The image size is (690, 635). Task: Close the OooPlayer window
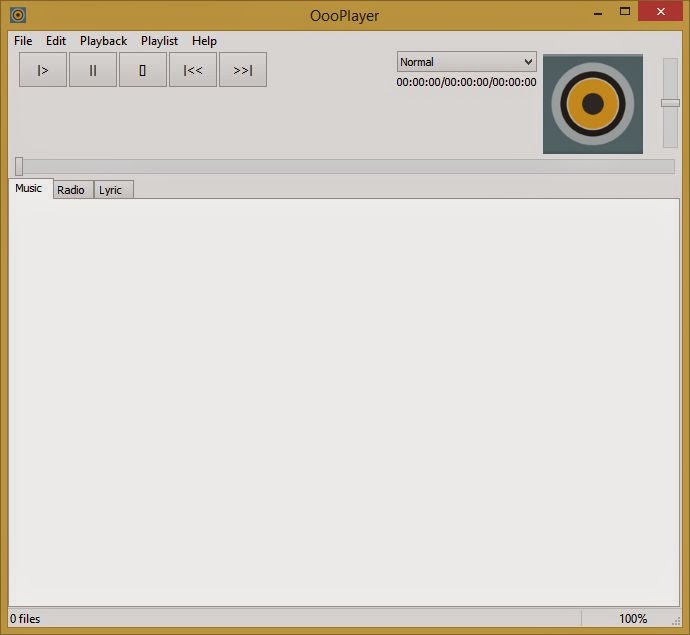click(661, 11)
